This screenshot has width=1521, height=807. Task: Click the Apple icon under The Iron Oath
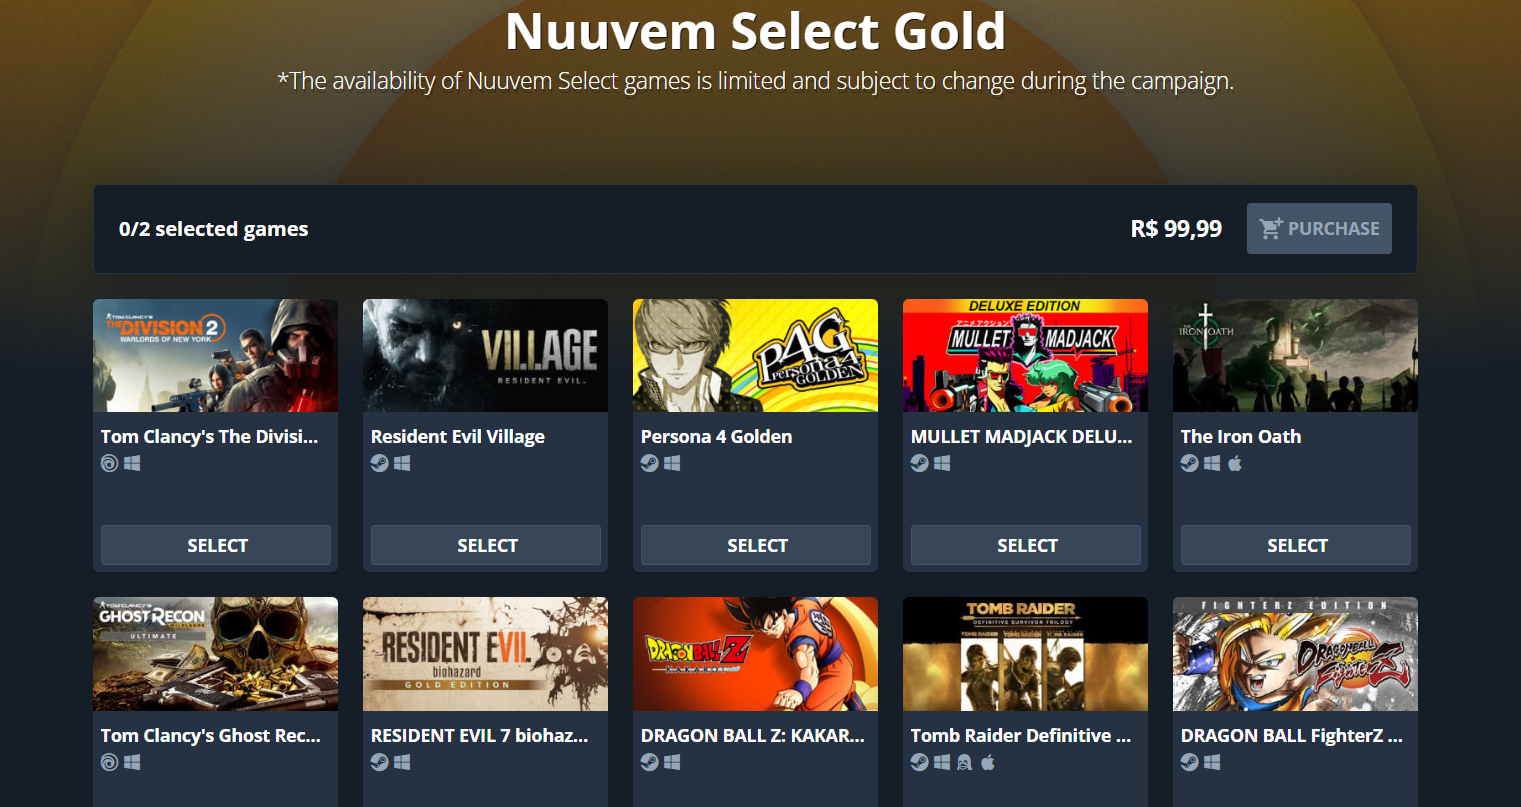pos(1235,463)
